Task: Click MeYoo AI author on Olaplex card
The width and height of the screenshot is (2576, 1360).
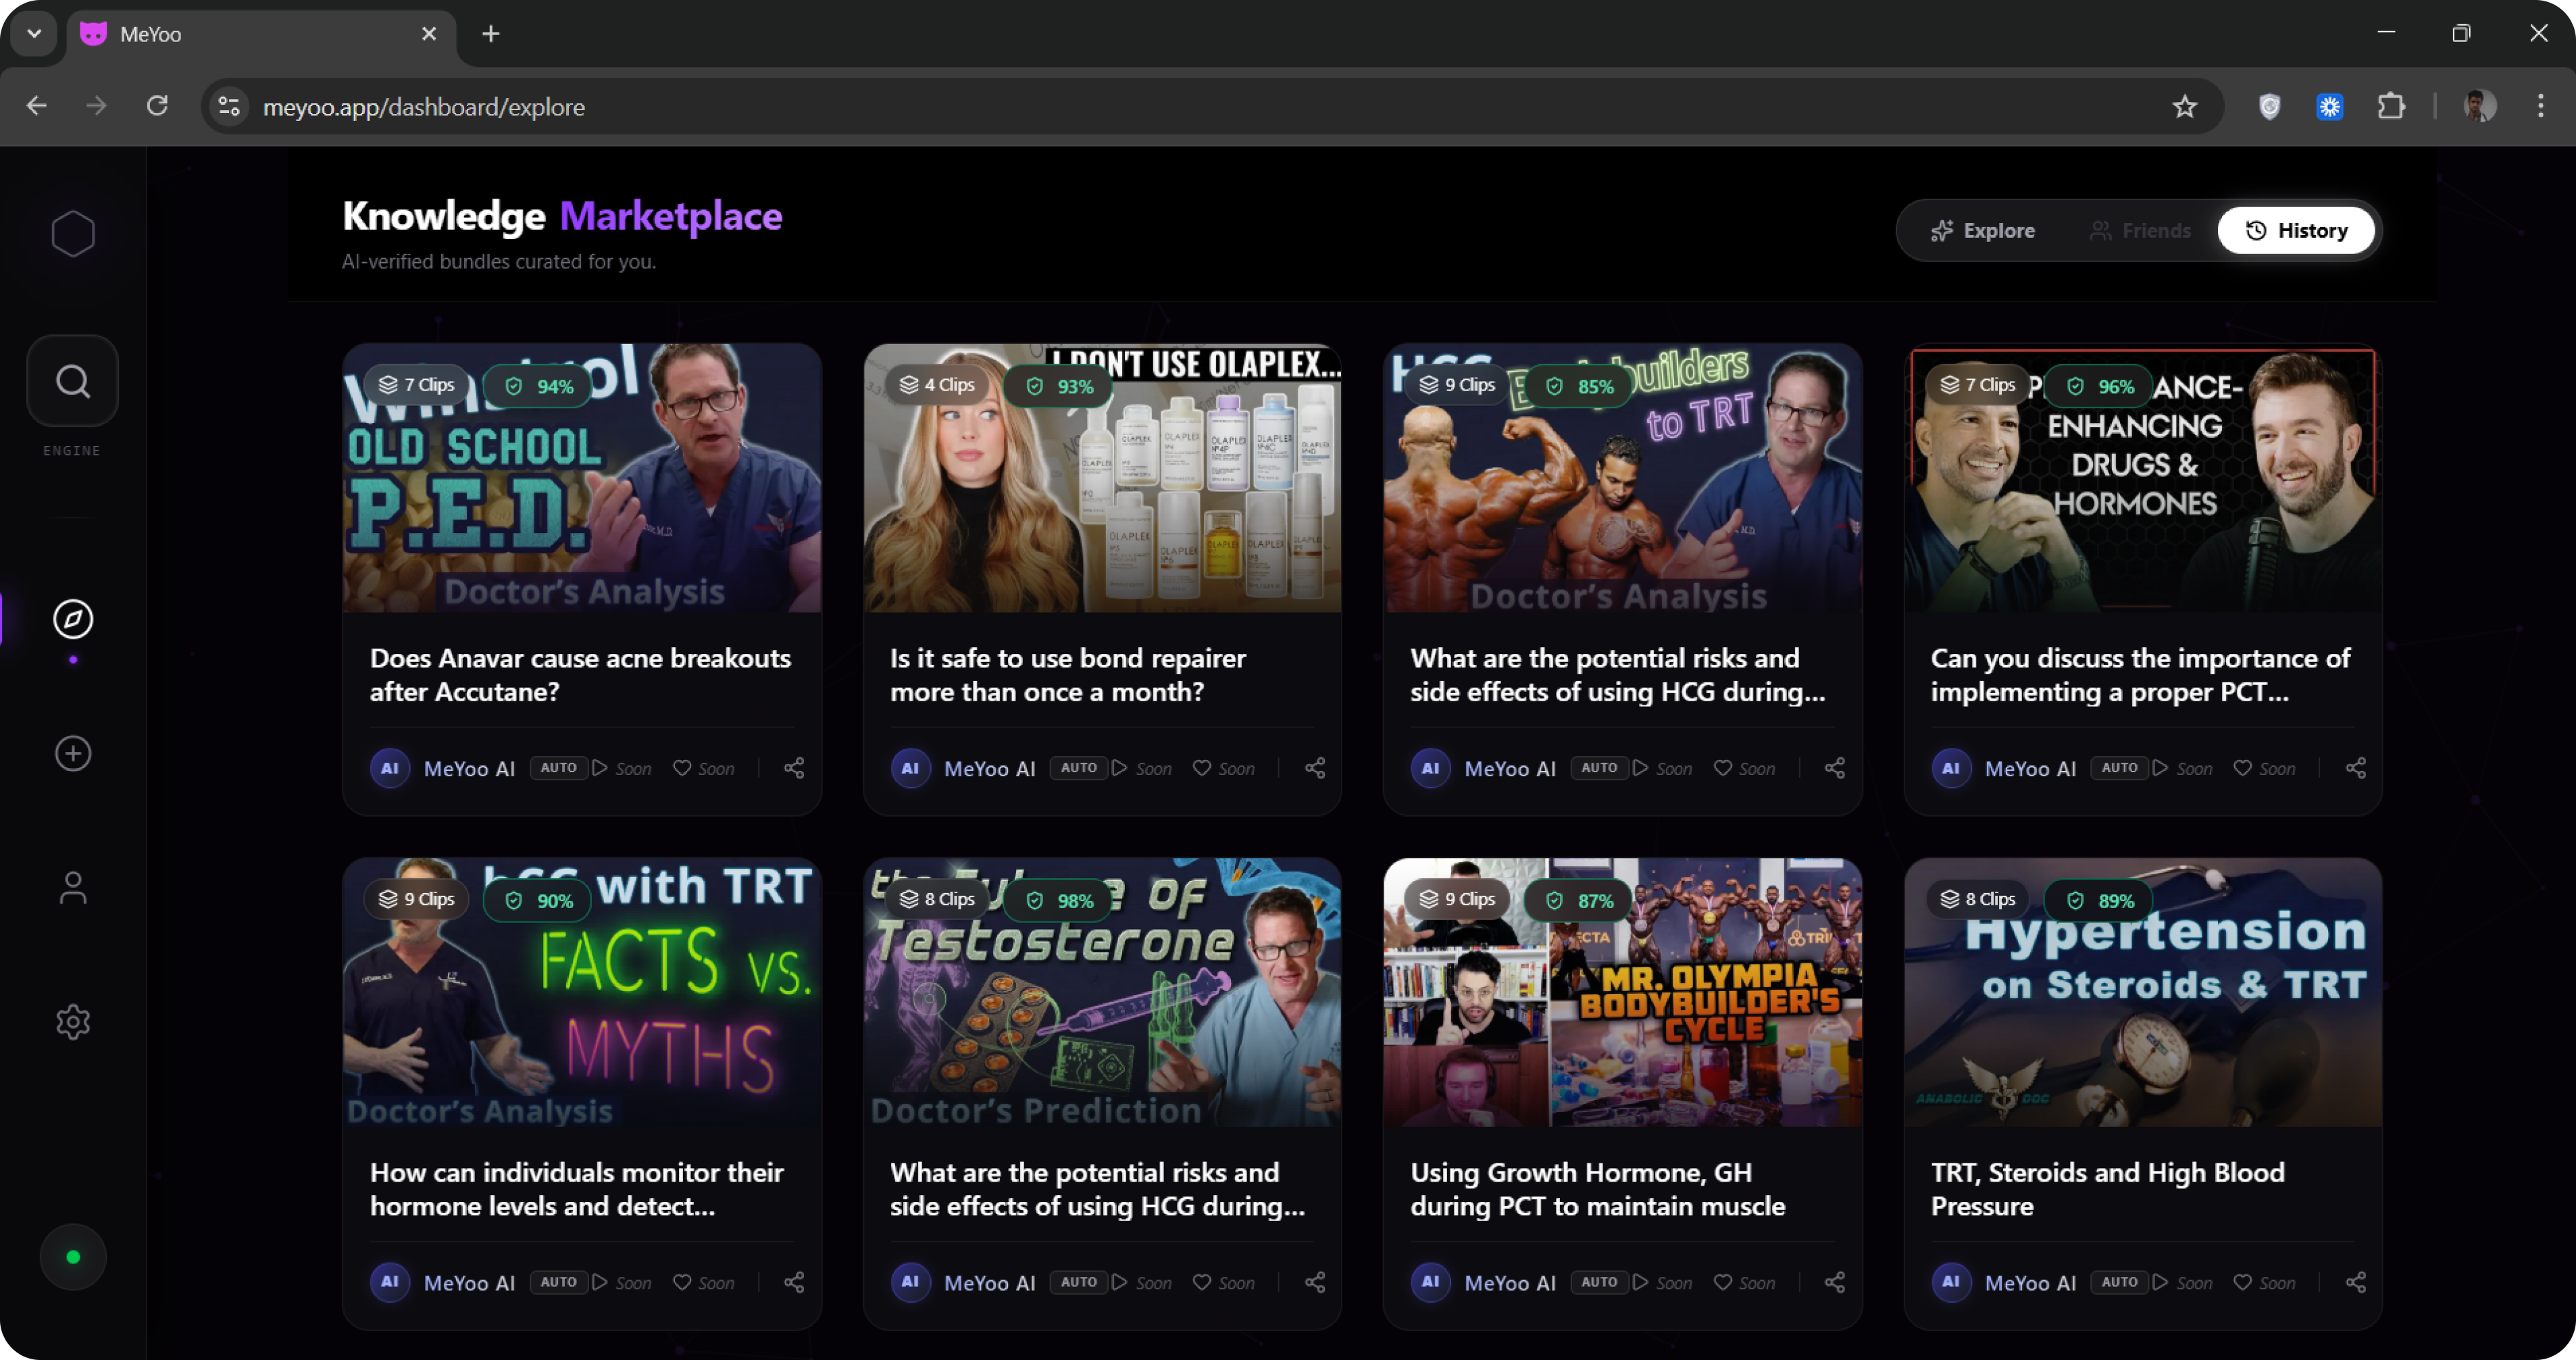Action: (988, 769)
